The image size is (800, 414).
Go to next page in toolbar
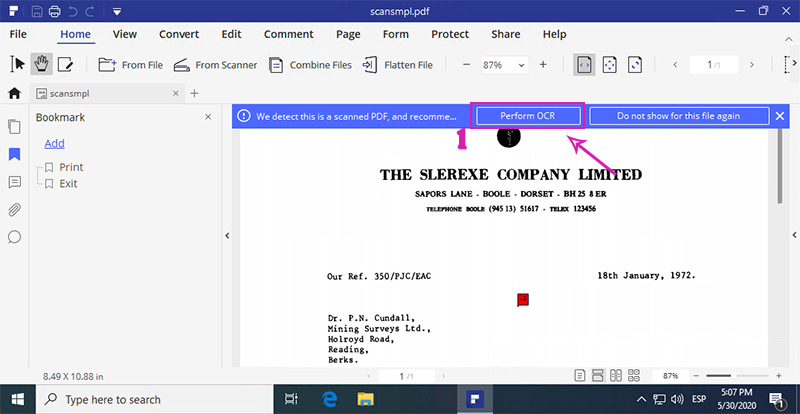(751, 65)
